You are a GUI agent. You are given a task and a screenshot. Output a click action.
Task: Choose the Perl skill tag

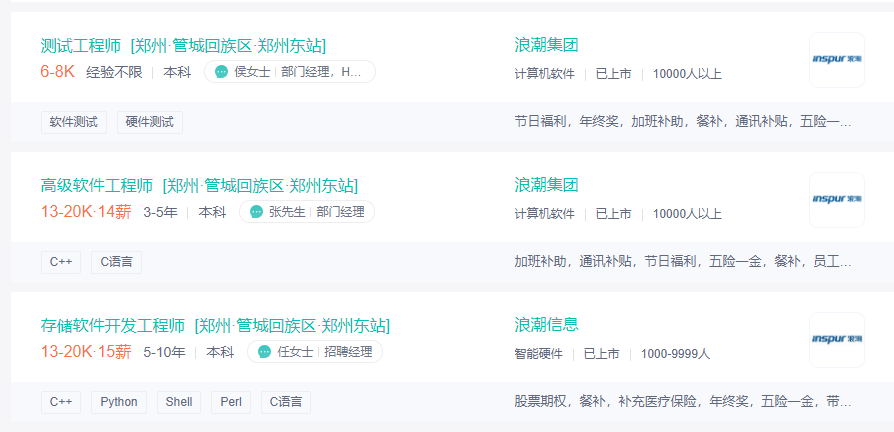231,402
